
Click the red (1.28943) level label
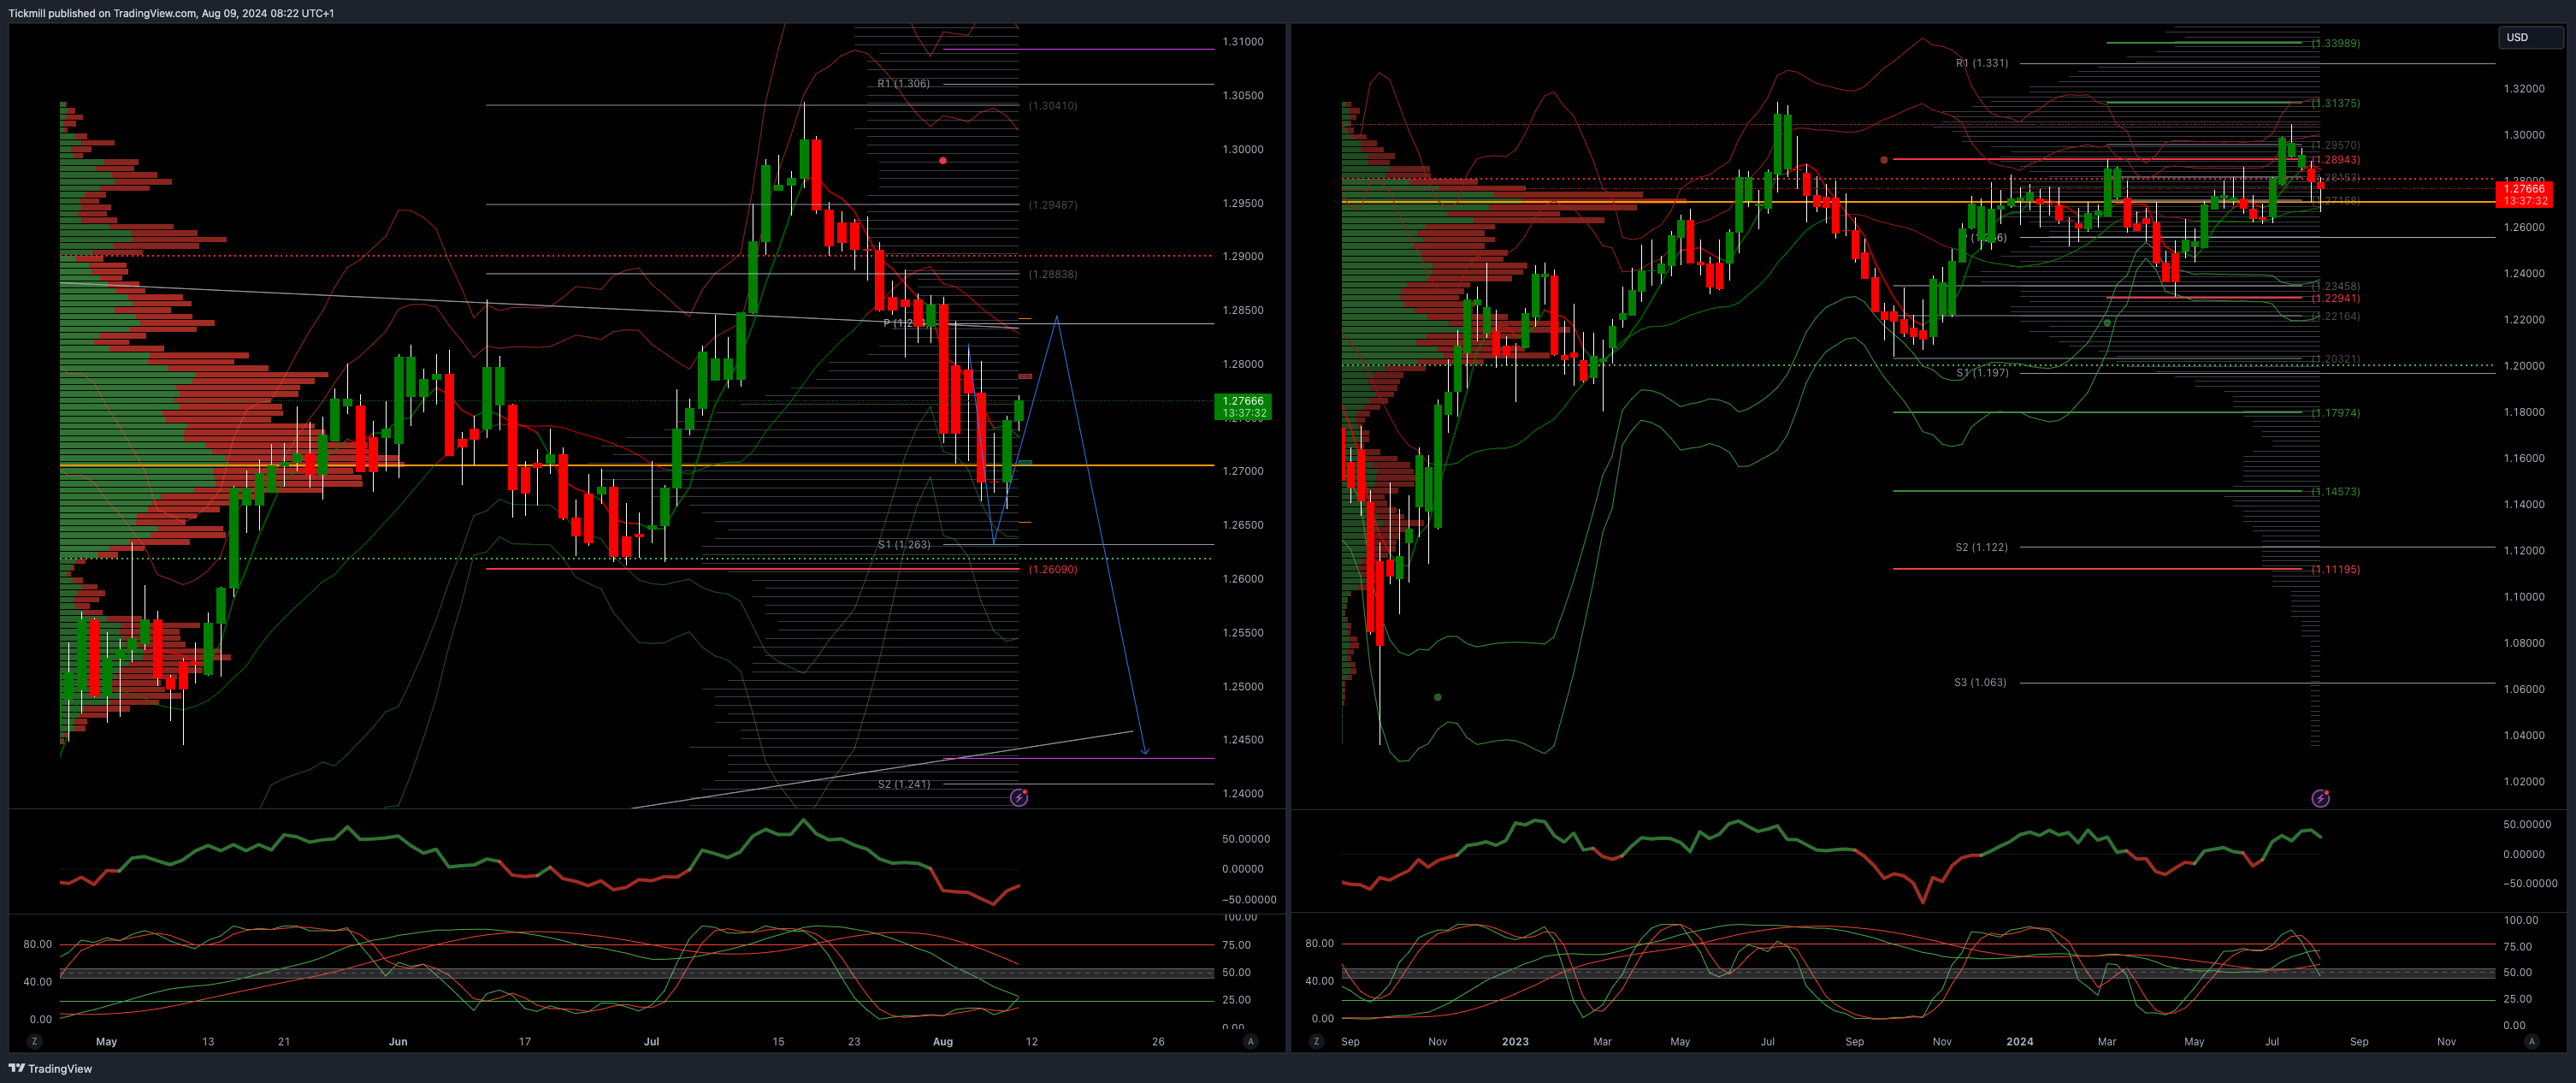(2336, 160)
